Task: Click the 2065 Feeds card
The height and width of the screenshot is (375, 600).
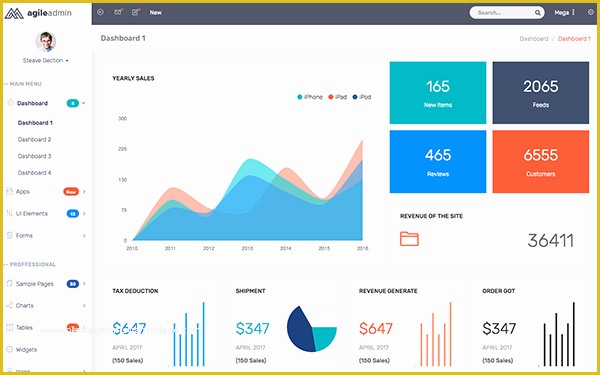Action: [541, 93]
